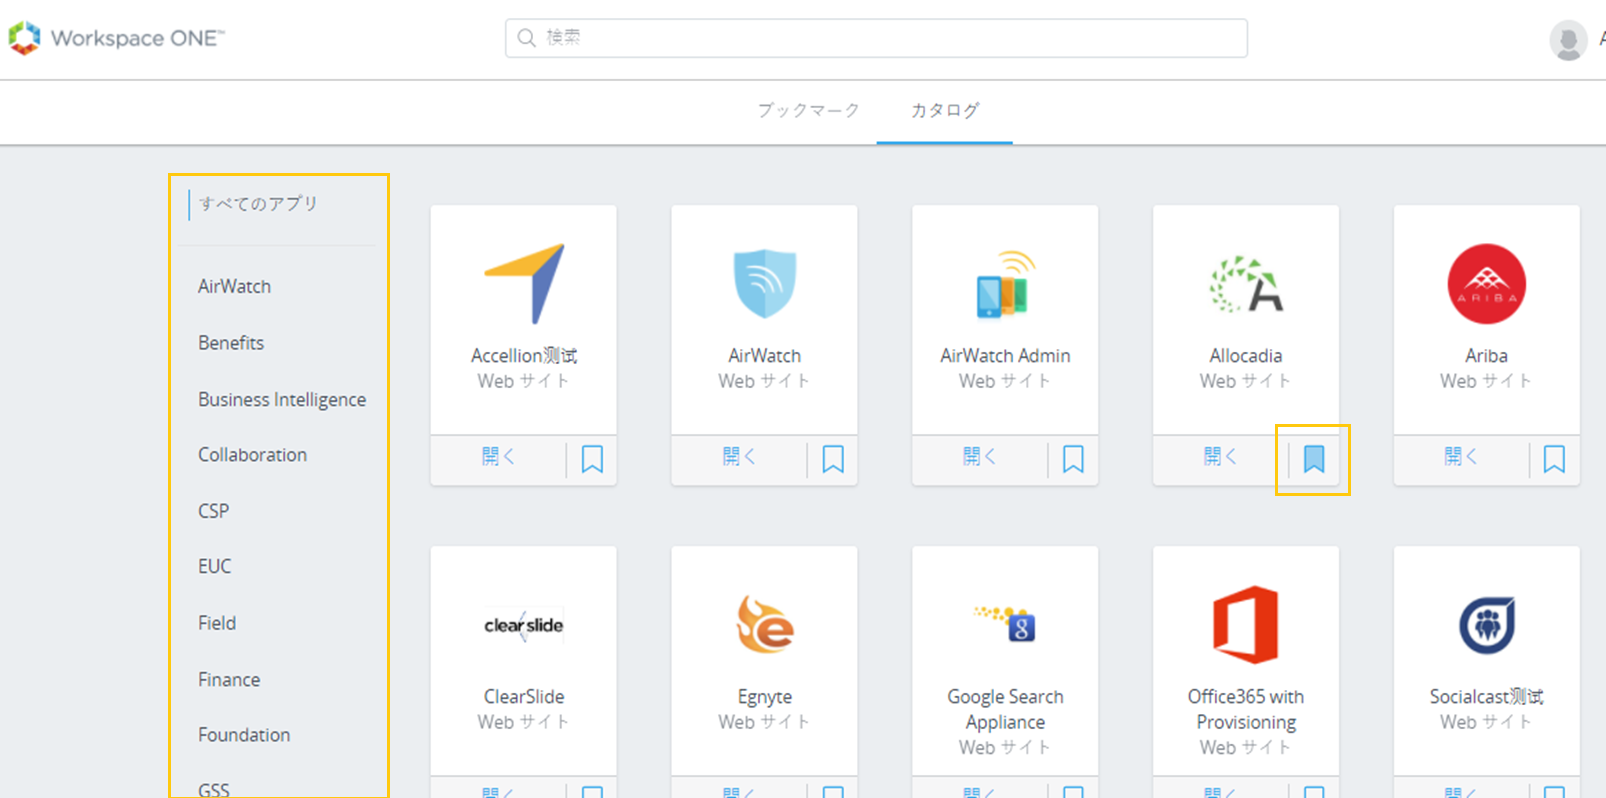Select the GSS category
The height and width of the screenshot is (798, 1606).
tap(213, 790)
